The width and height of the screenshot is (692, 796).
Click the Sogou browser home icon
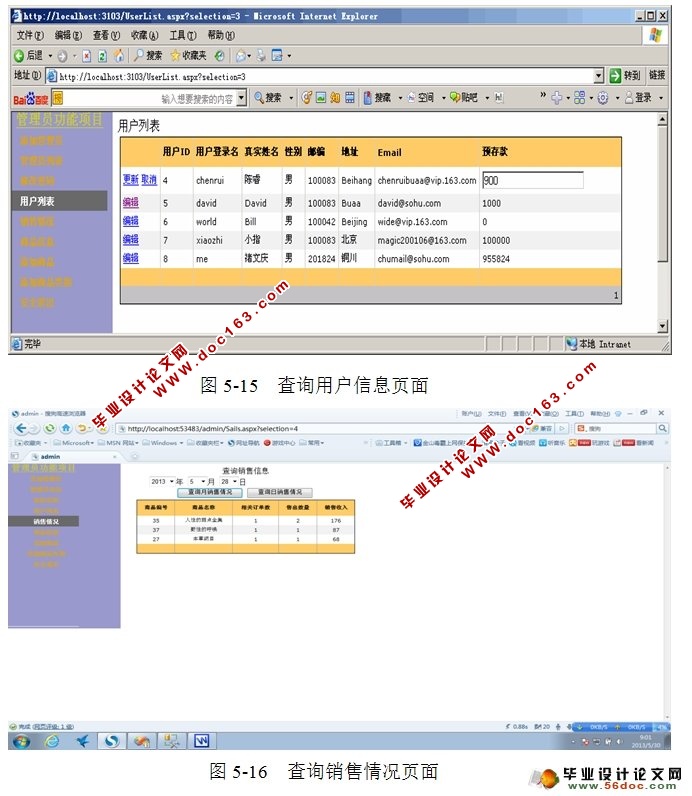pos(66,428)
